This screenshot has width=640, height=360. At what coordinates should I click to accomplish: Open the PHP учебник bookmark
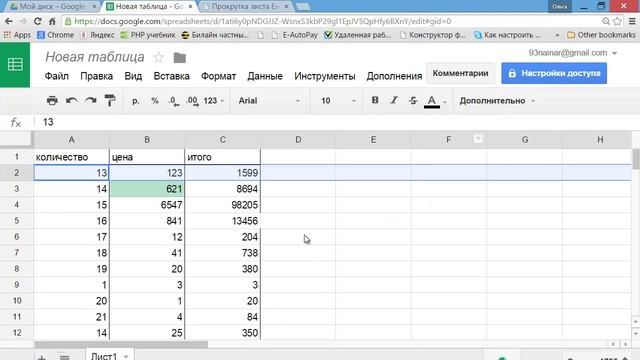148,35
